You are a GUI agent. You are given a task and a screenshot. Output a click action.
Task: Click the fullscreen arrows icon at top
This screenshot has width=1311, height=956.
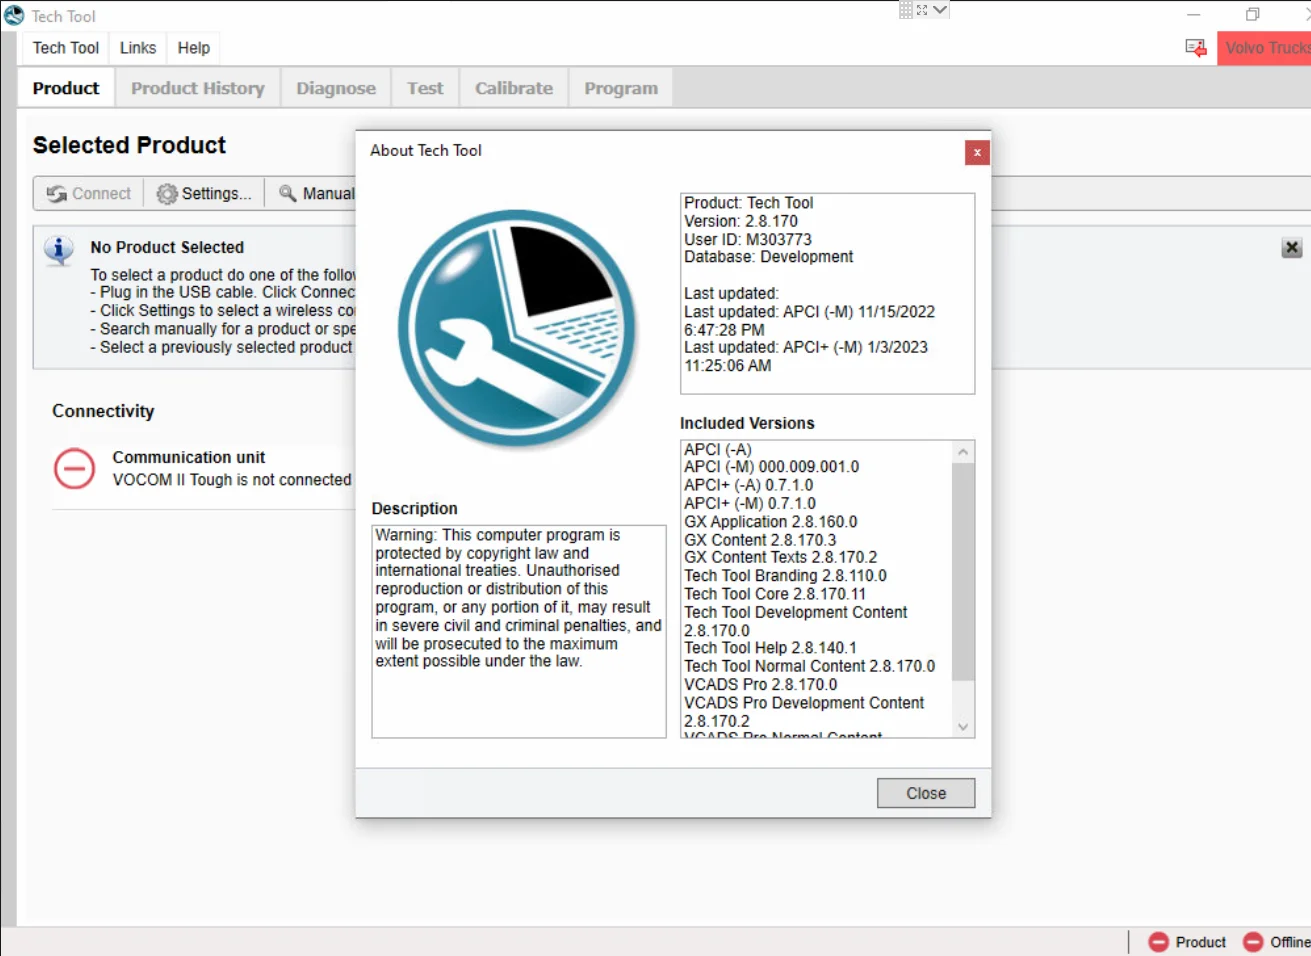pyautogui.click(x=922, y=8)
